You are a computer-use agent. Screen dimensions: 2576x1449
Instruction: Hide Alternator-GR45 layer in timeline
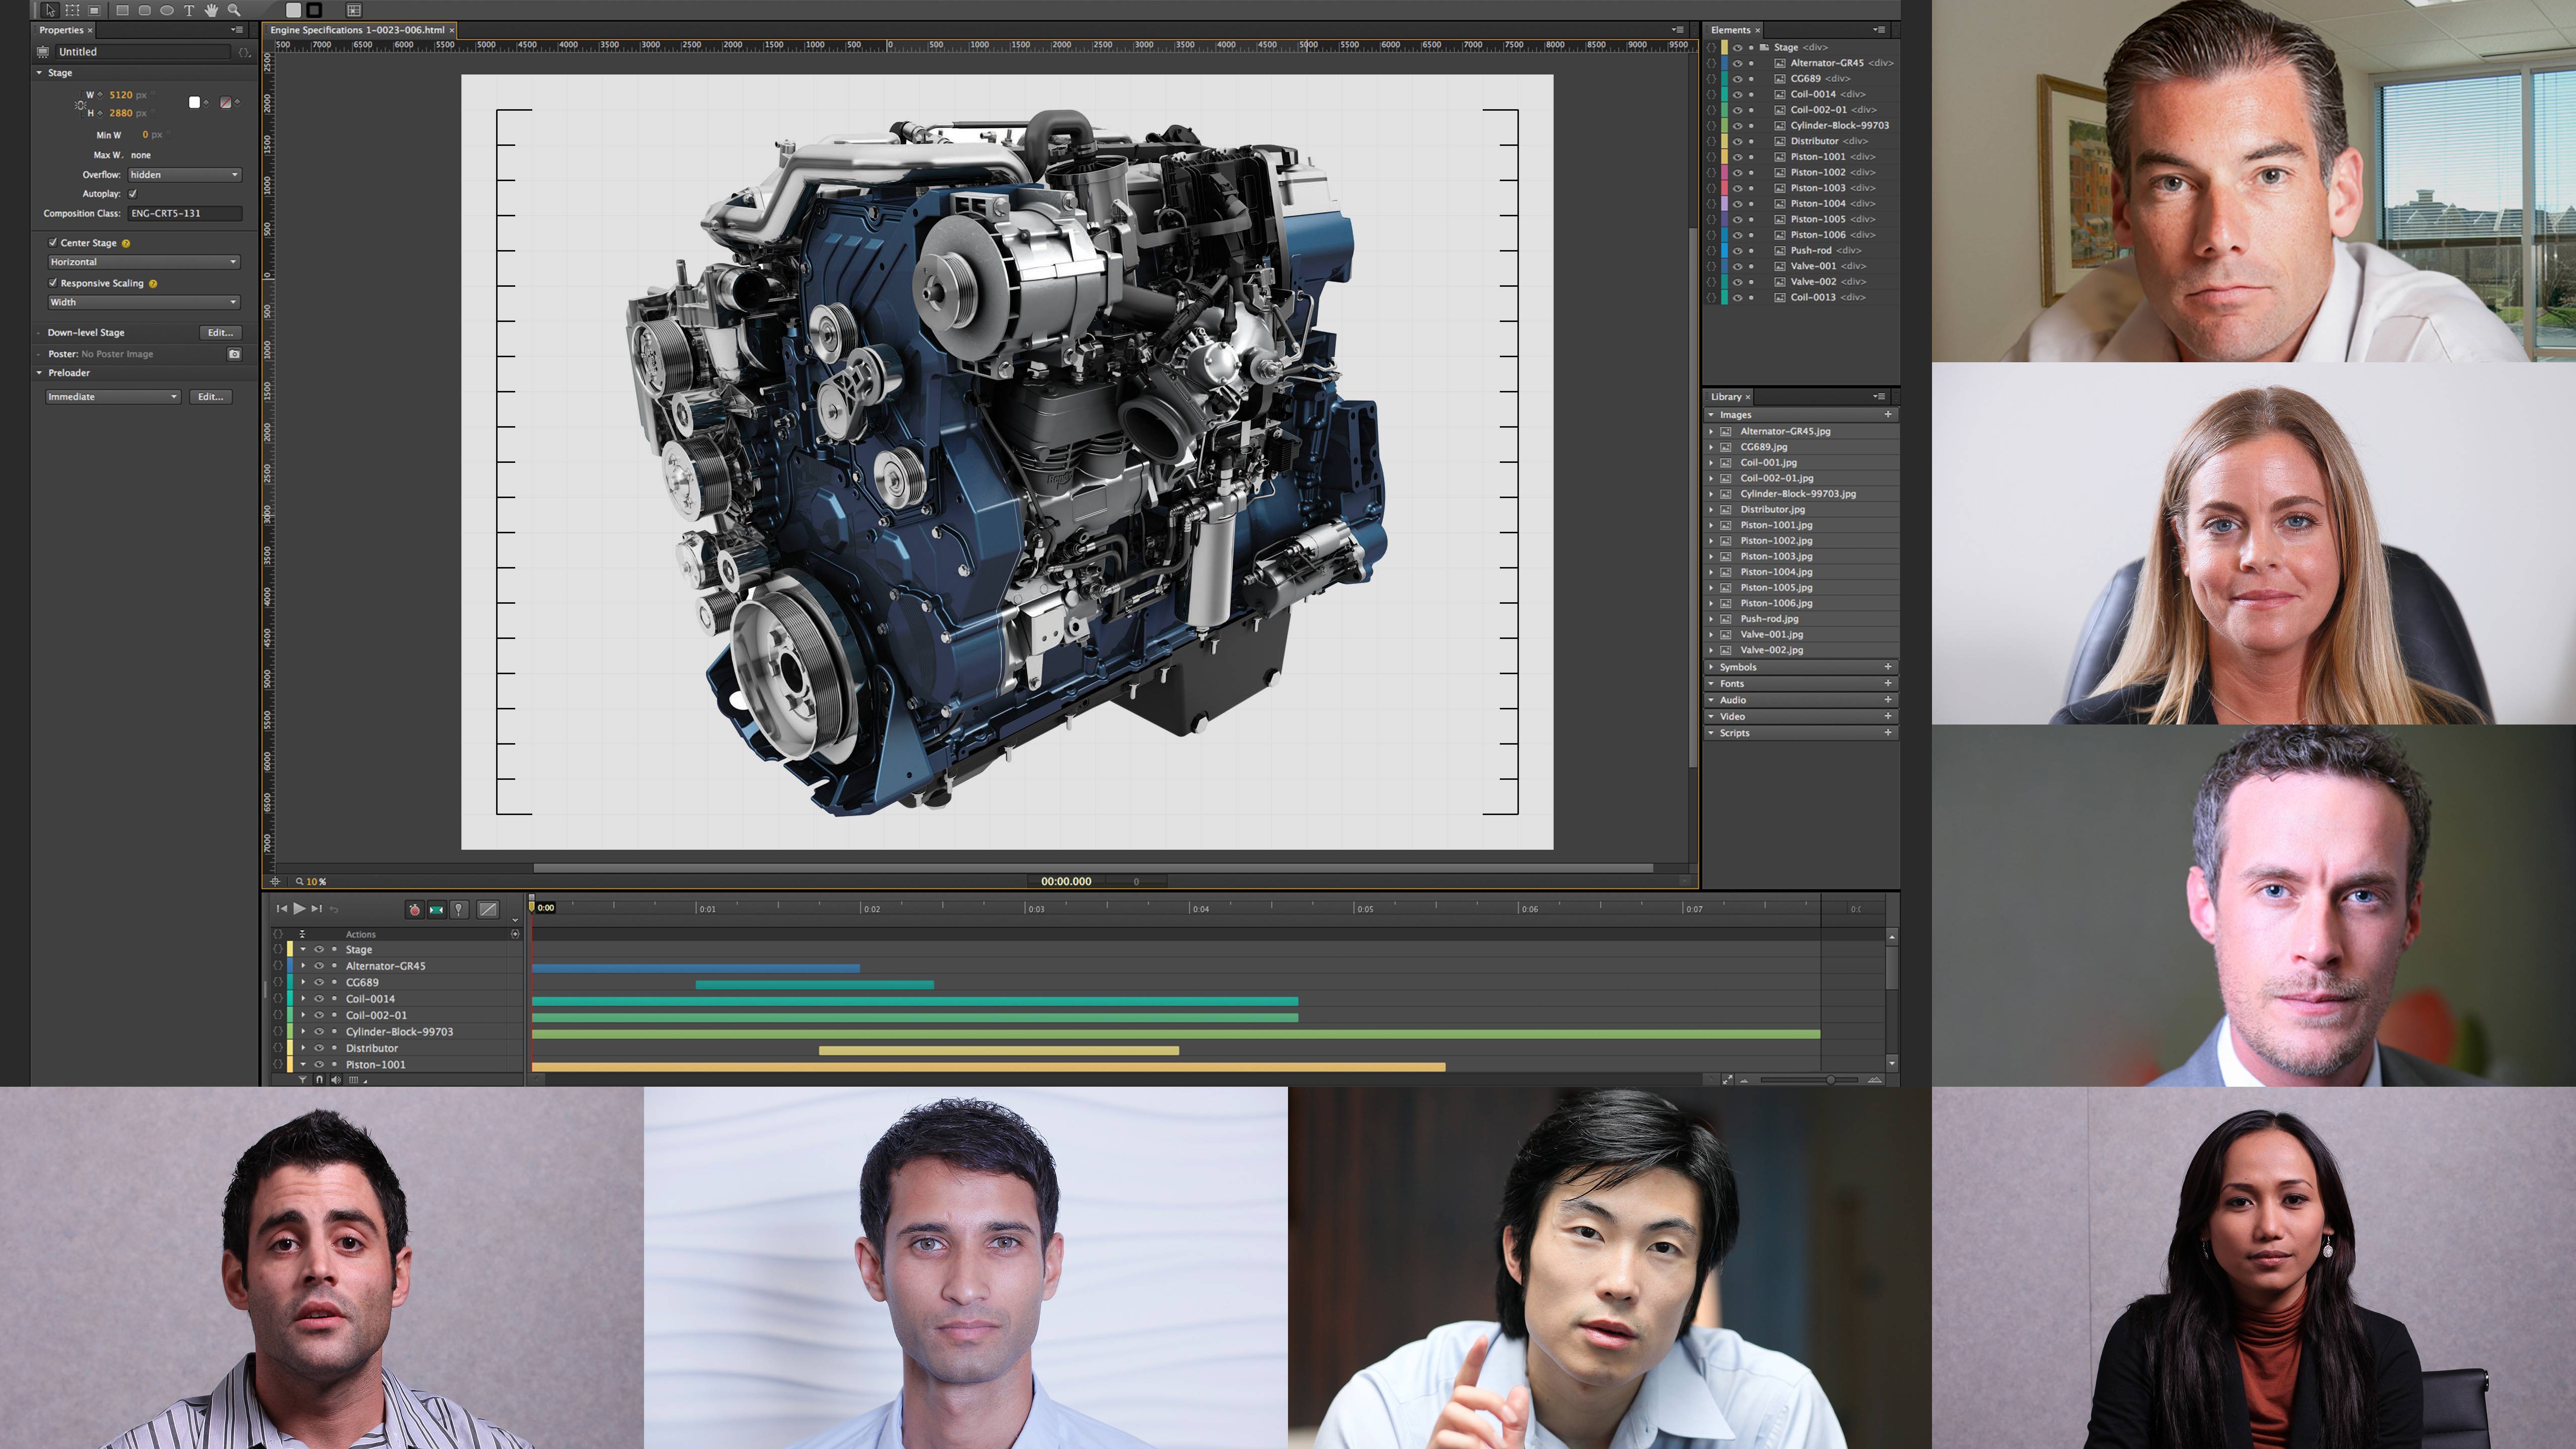click(319, 966)
